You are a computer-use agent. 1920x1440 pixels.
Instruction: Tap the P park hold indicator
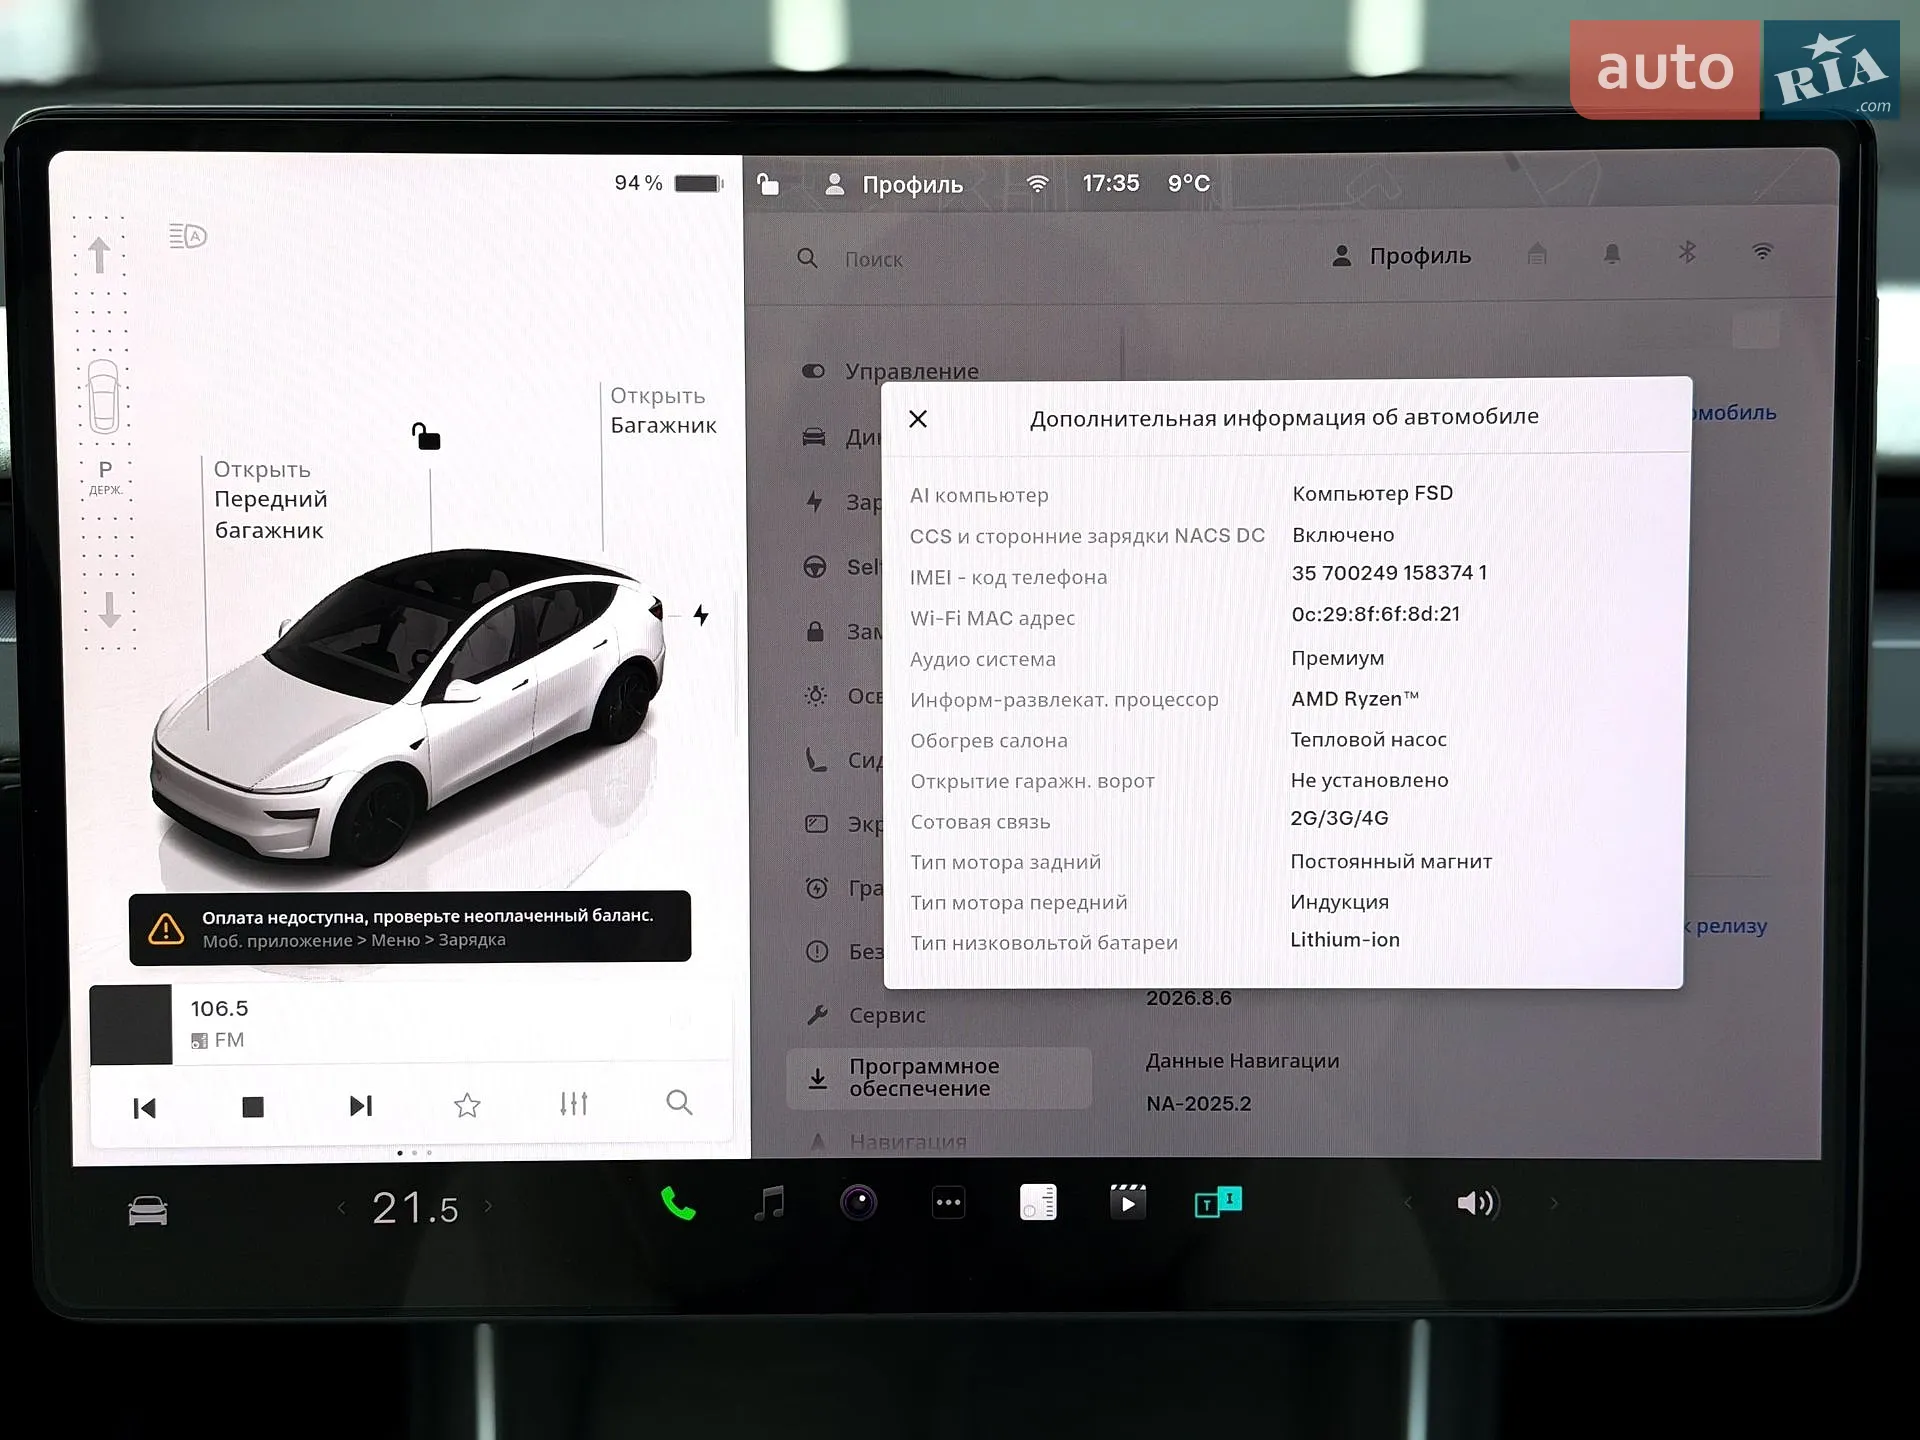point(105,476)
